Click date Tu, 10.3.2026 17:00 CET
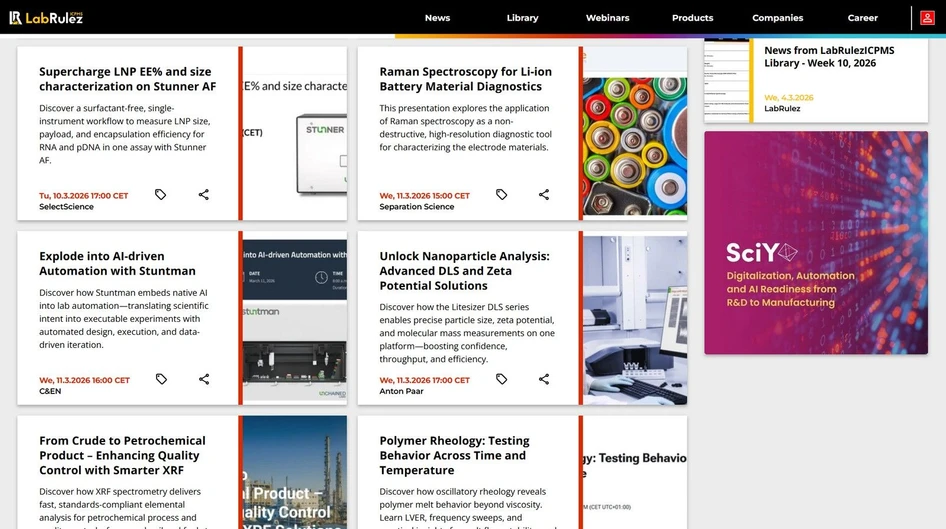This screenshot has width=946, height=529. tap(84, 195)
